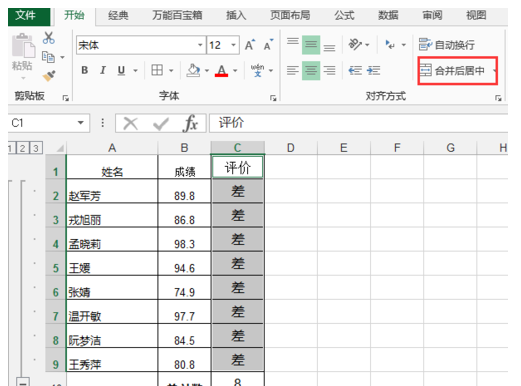Open the font name 宋体 combo box

point(140,45)
